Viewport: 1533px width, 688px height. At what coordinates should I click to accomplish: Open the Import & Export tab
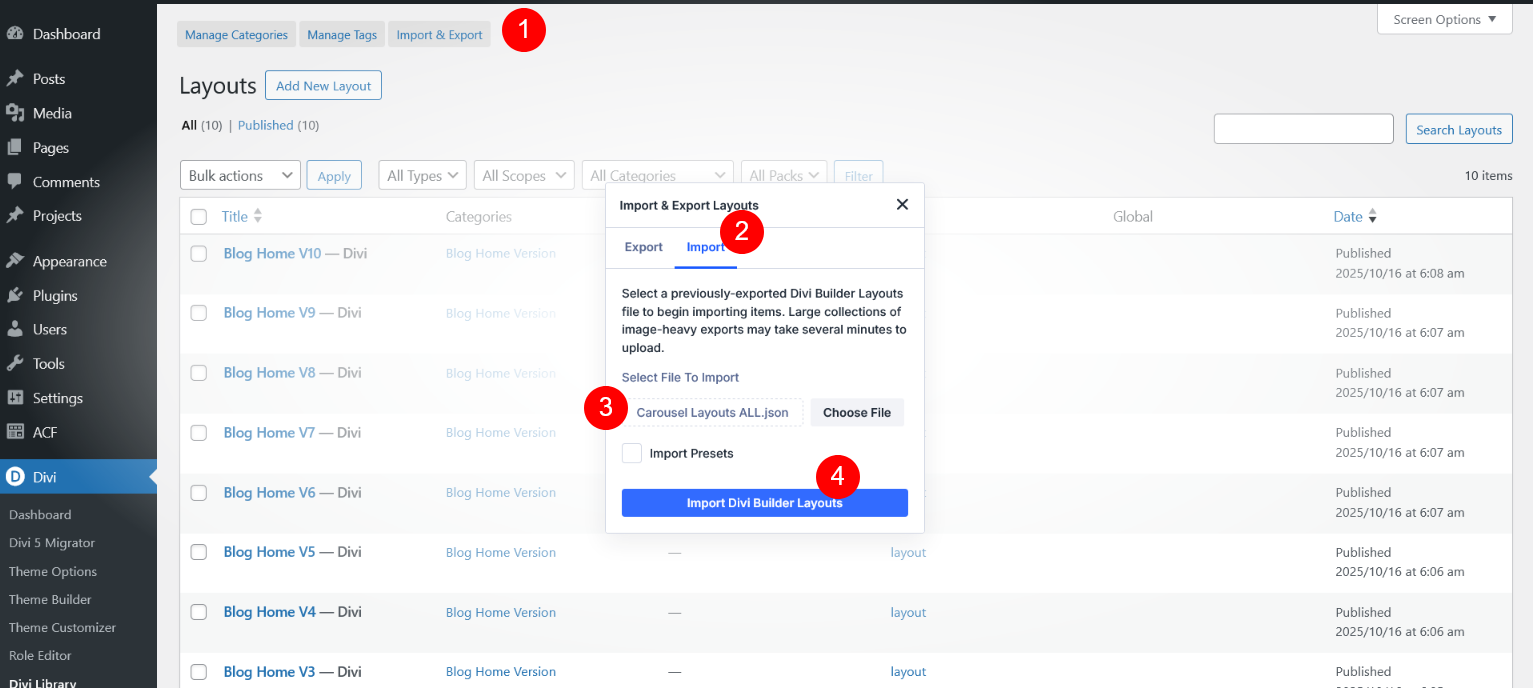click(x=439, y=35)
